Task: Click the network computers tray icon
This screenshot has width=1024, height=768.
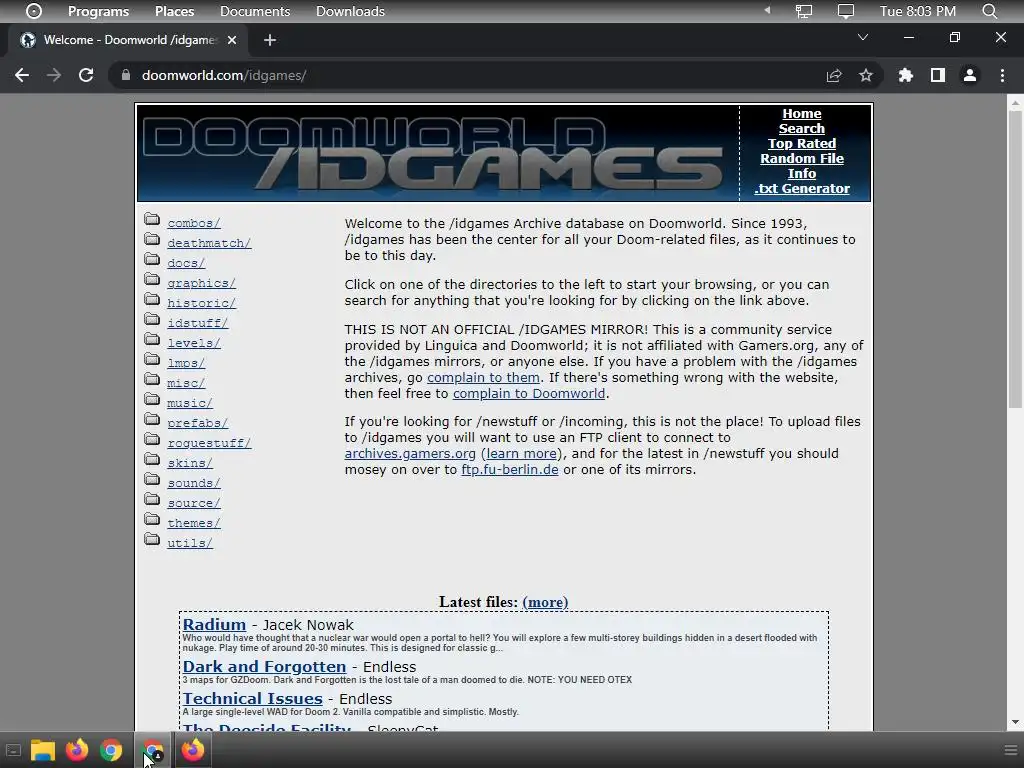Action: (804, 11)
